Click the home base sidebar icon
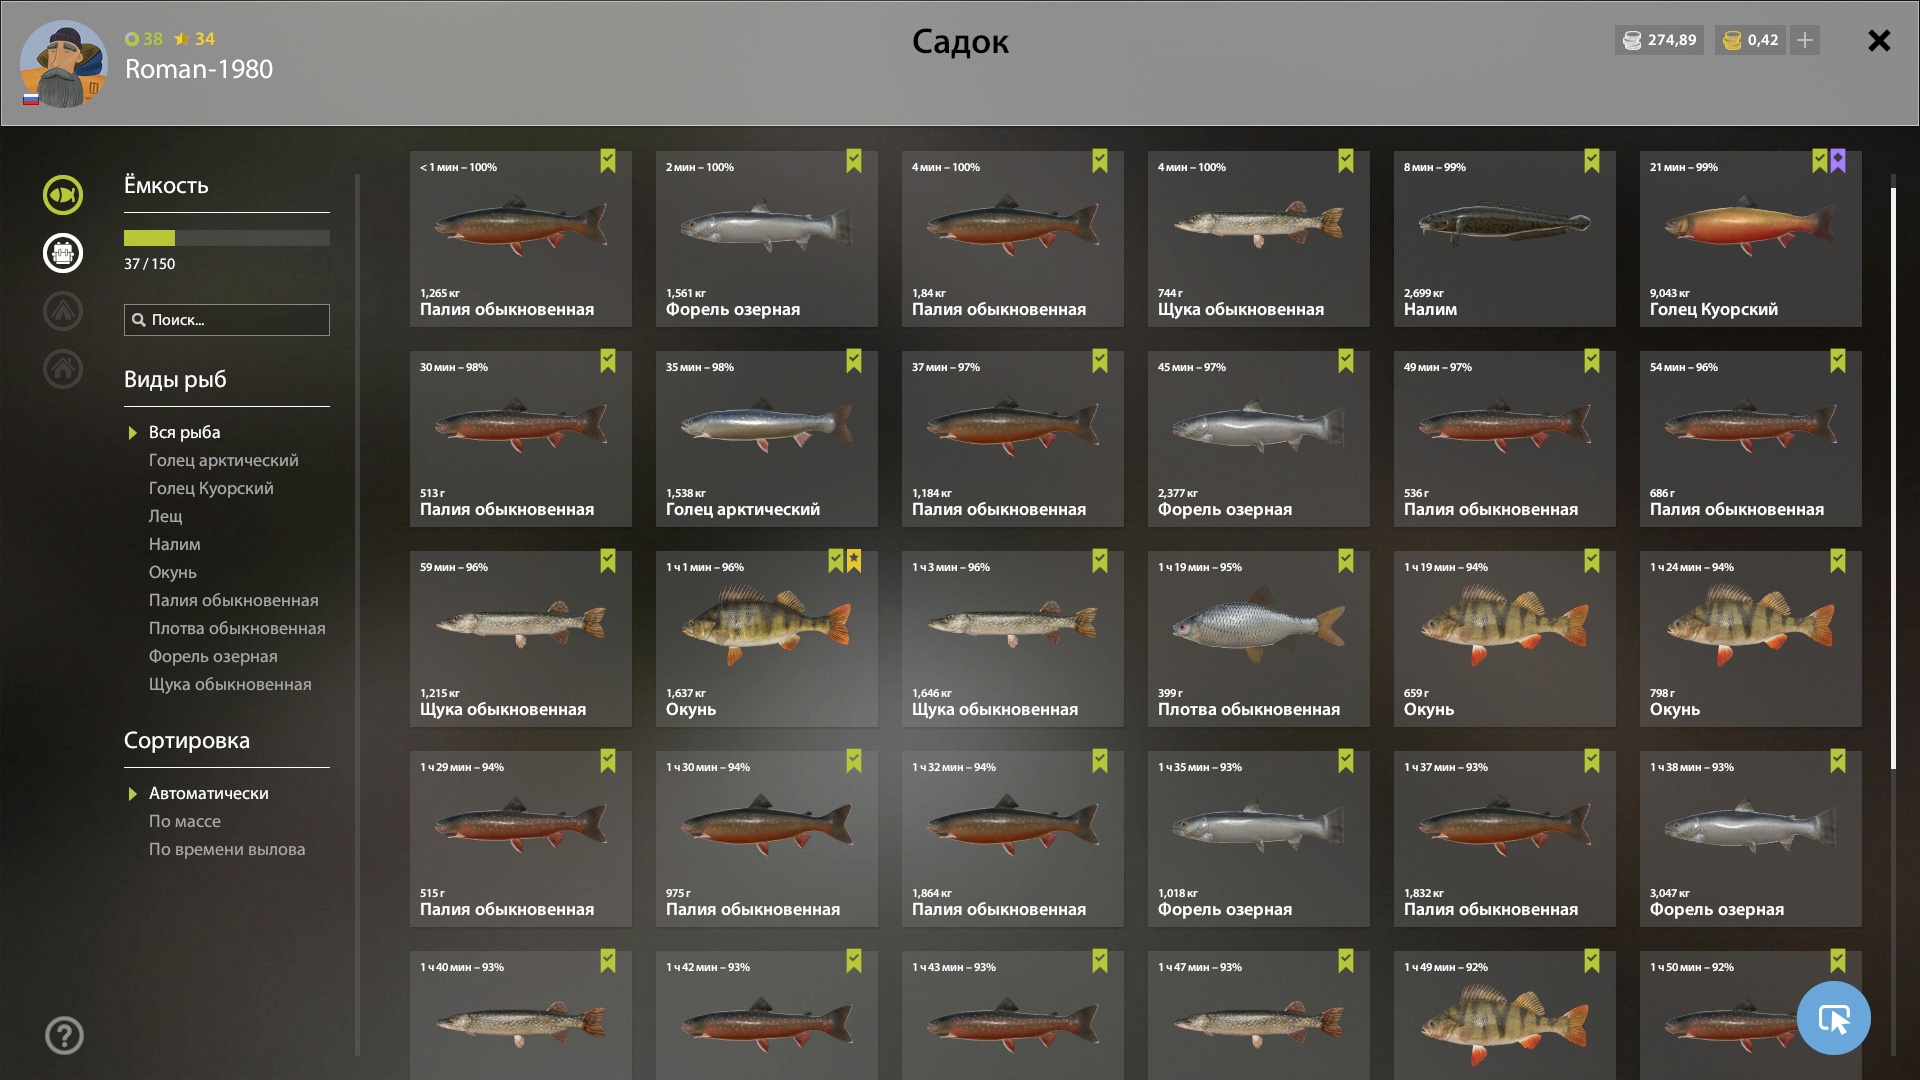Screen dimensions: 1920x1080 [62, 369]
